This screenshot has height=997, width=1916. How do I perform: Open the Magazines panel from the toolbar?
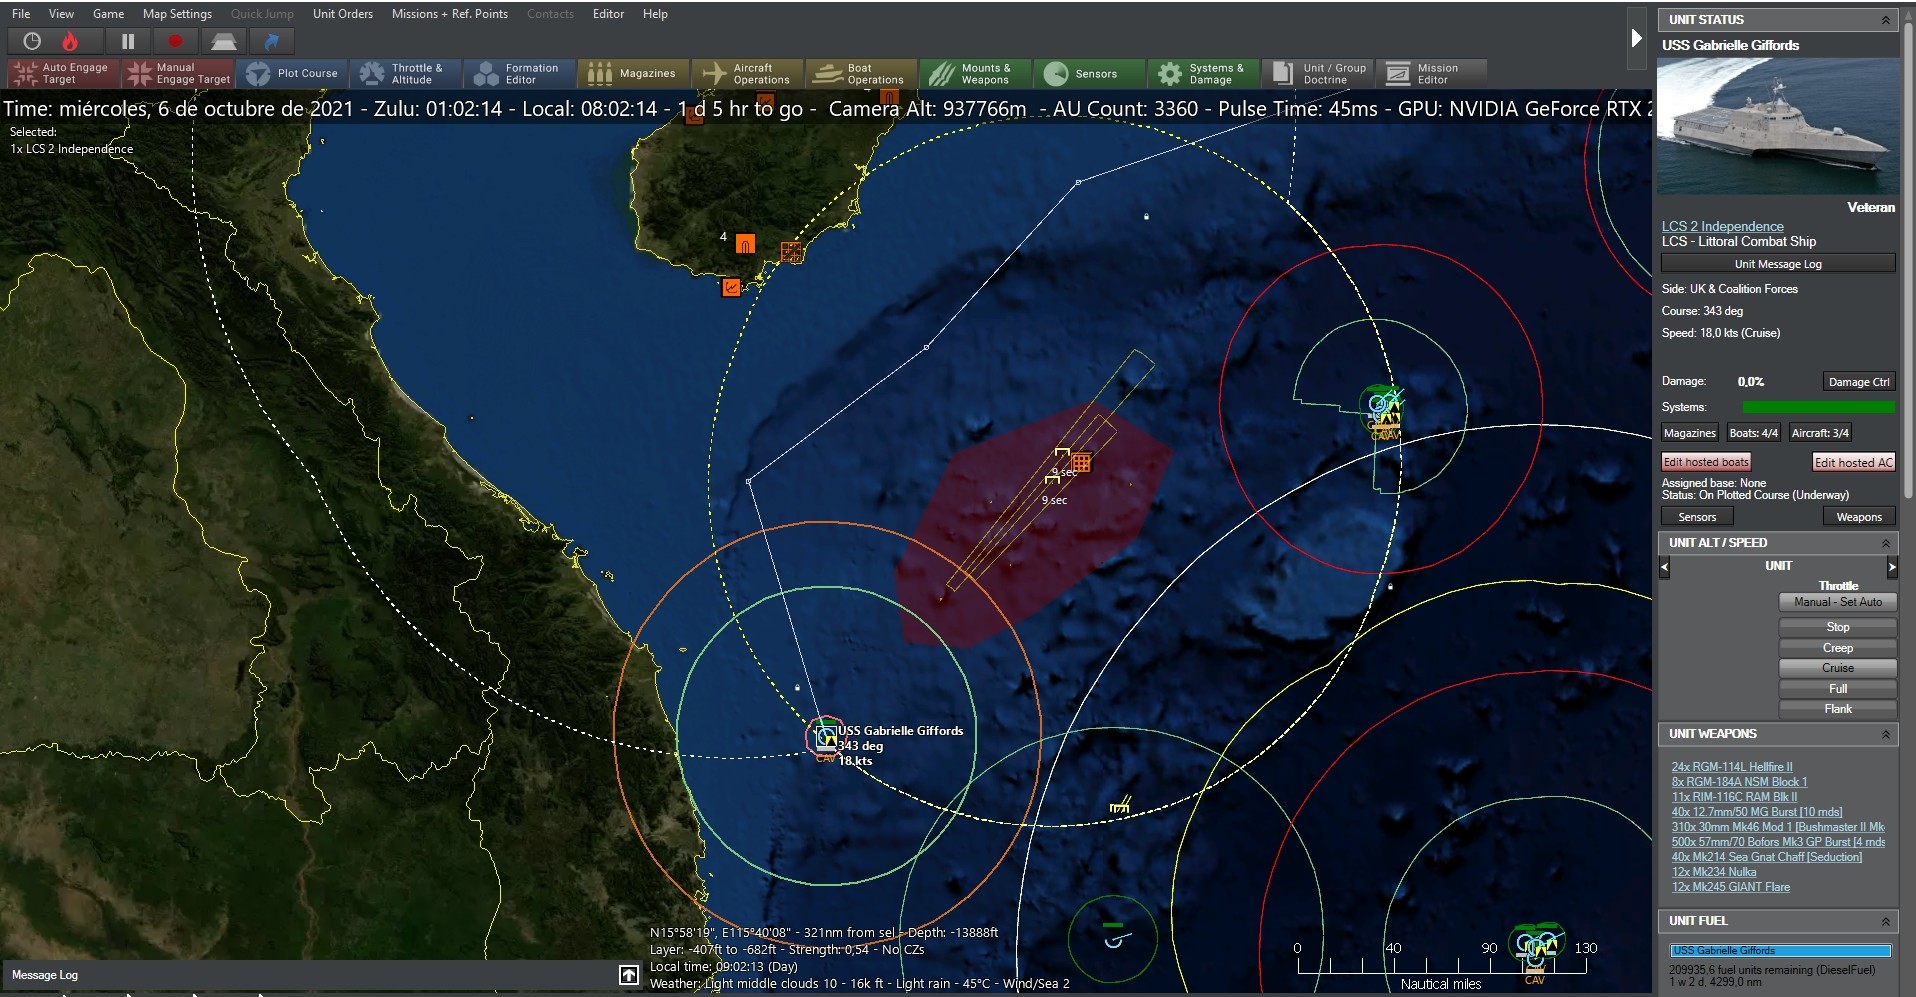tap(632, 73)
